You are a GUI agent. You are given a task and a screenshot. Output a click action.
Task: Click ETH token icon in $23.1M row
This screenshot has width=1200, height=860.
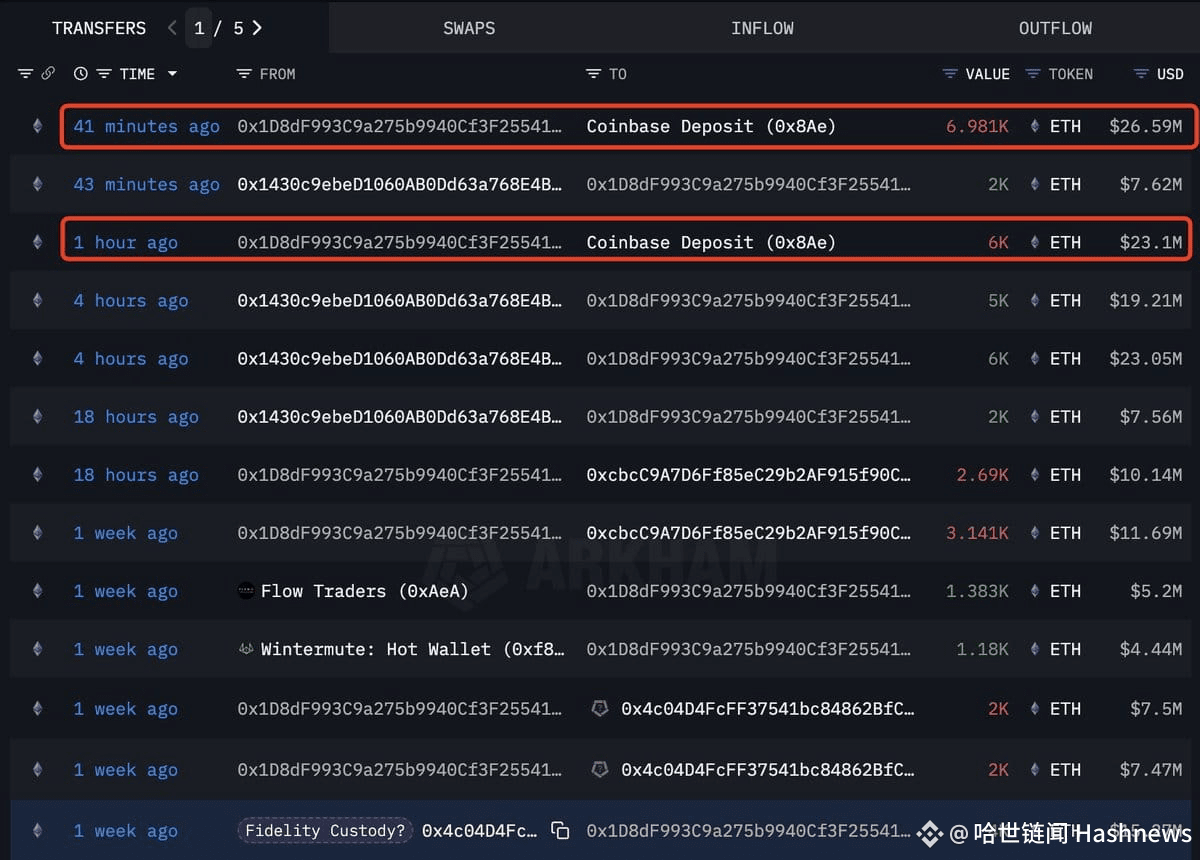[1035, 242]
